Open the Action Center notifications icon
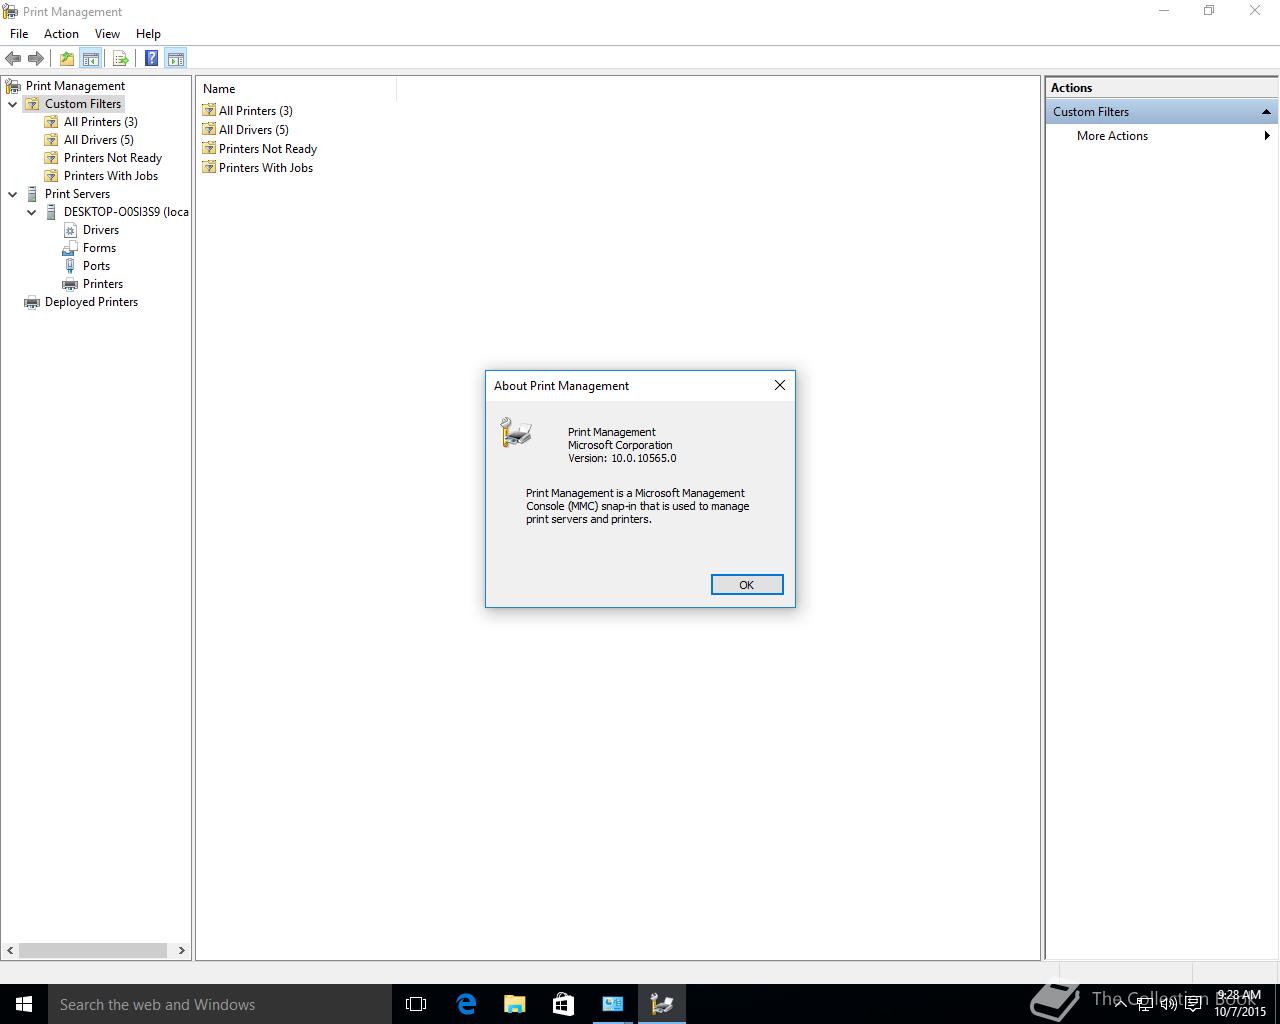1280x1024 pixels. (x=1193, y=1003)
